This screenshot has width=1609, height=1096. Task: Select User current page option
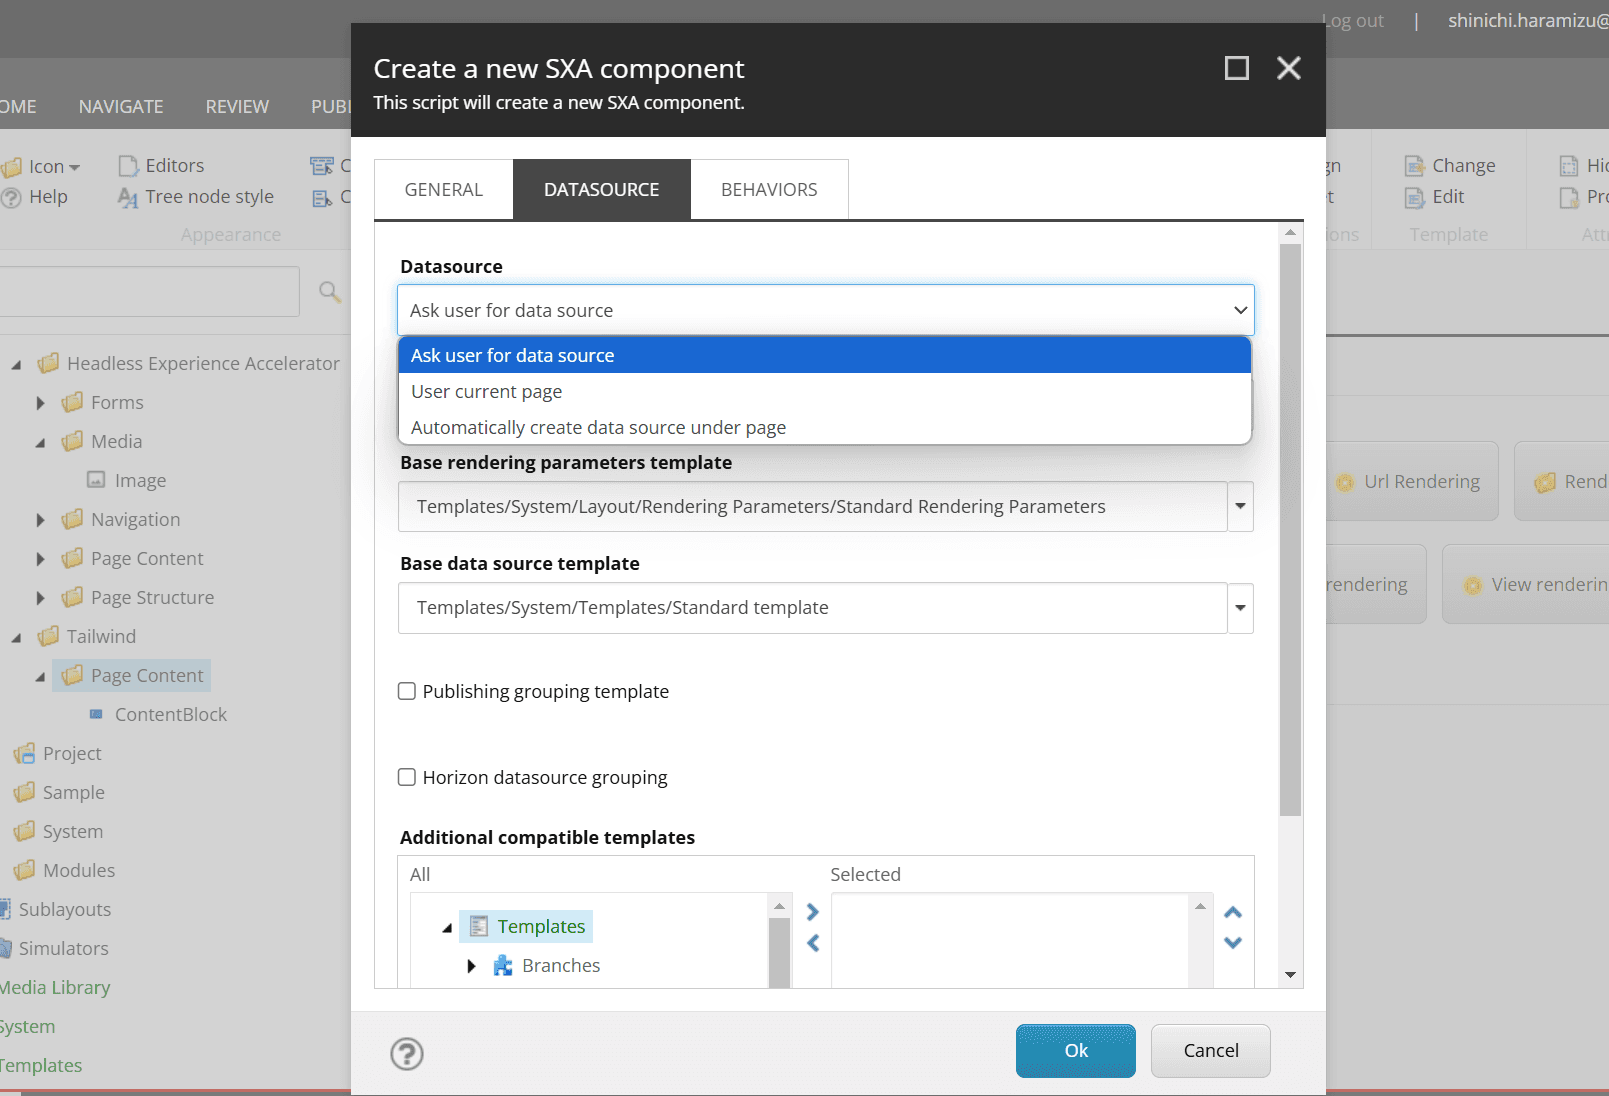click(x=486, y=392)
